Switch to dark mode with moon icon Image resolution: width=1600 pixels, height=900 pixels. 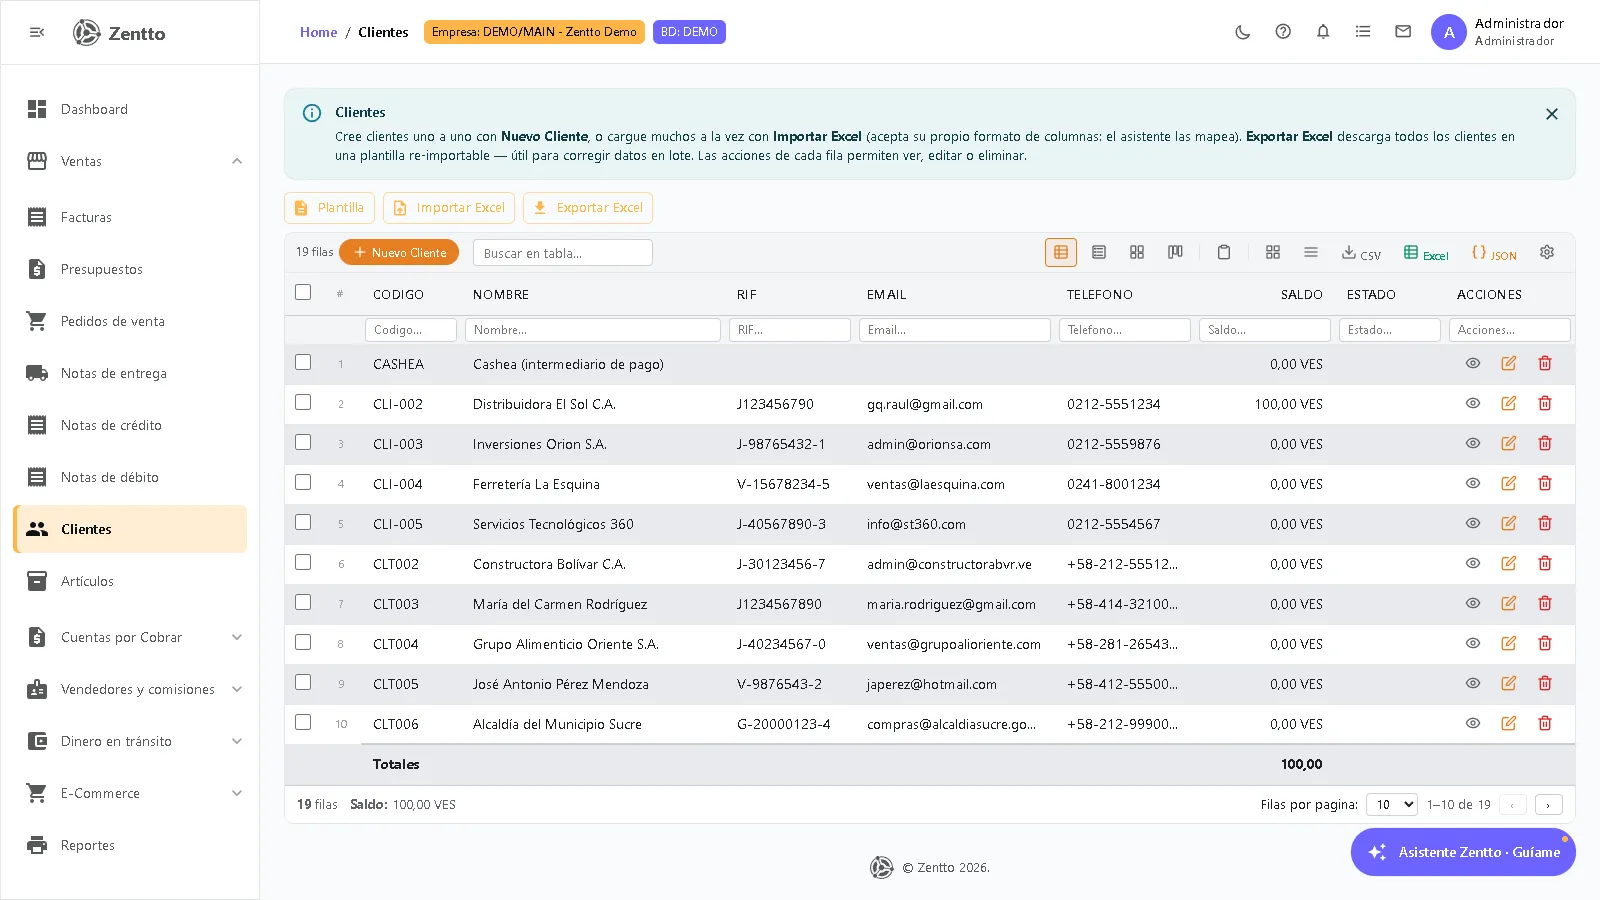tap(1243, 32)
